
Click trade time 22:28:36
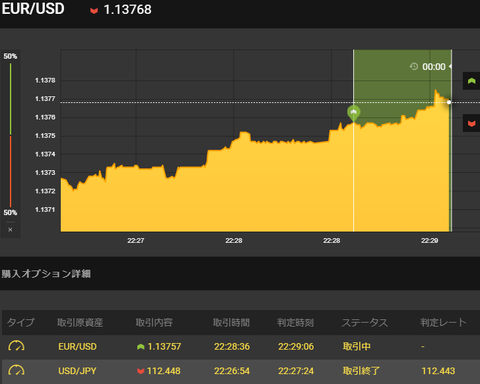click(232, 347)
